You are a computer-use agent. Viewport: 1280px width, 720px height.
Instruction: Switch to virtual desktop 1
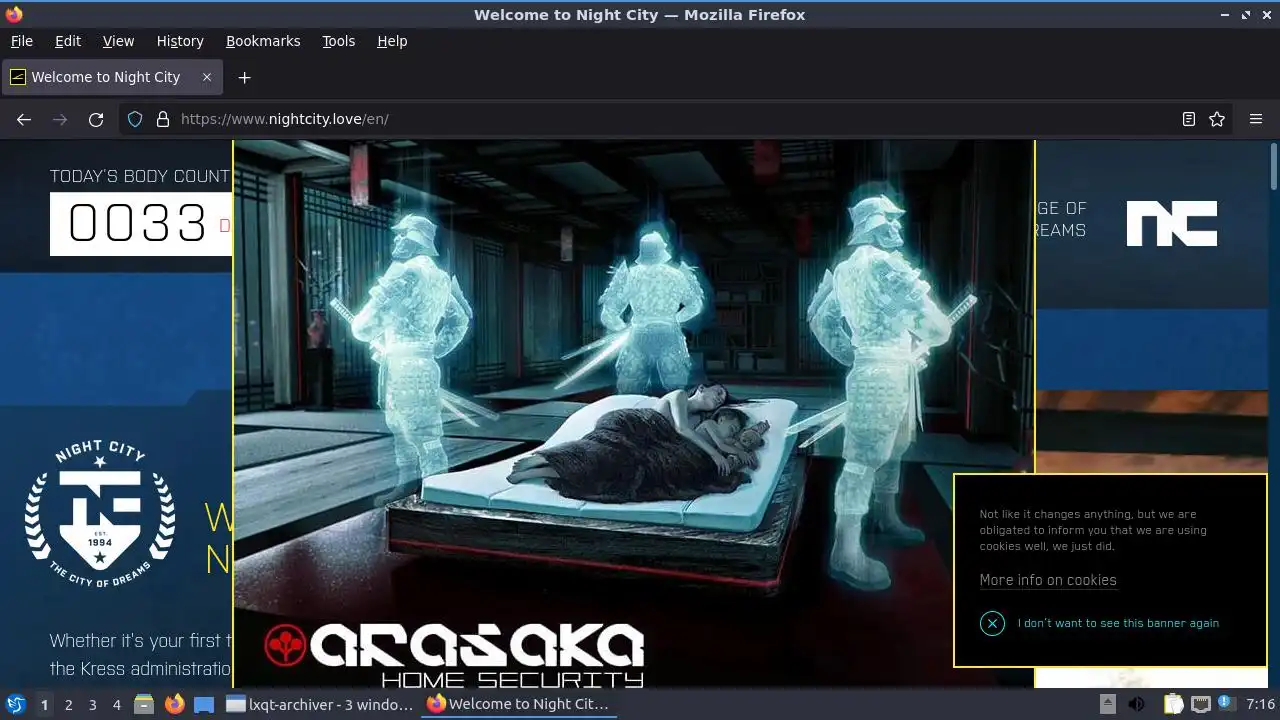pyautogui.click(x=44, y=705)
